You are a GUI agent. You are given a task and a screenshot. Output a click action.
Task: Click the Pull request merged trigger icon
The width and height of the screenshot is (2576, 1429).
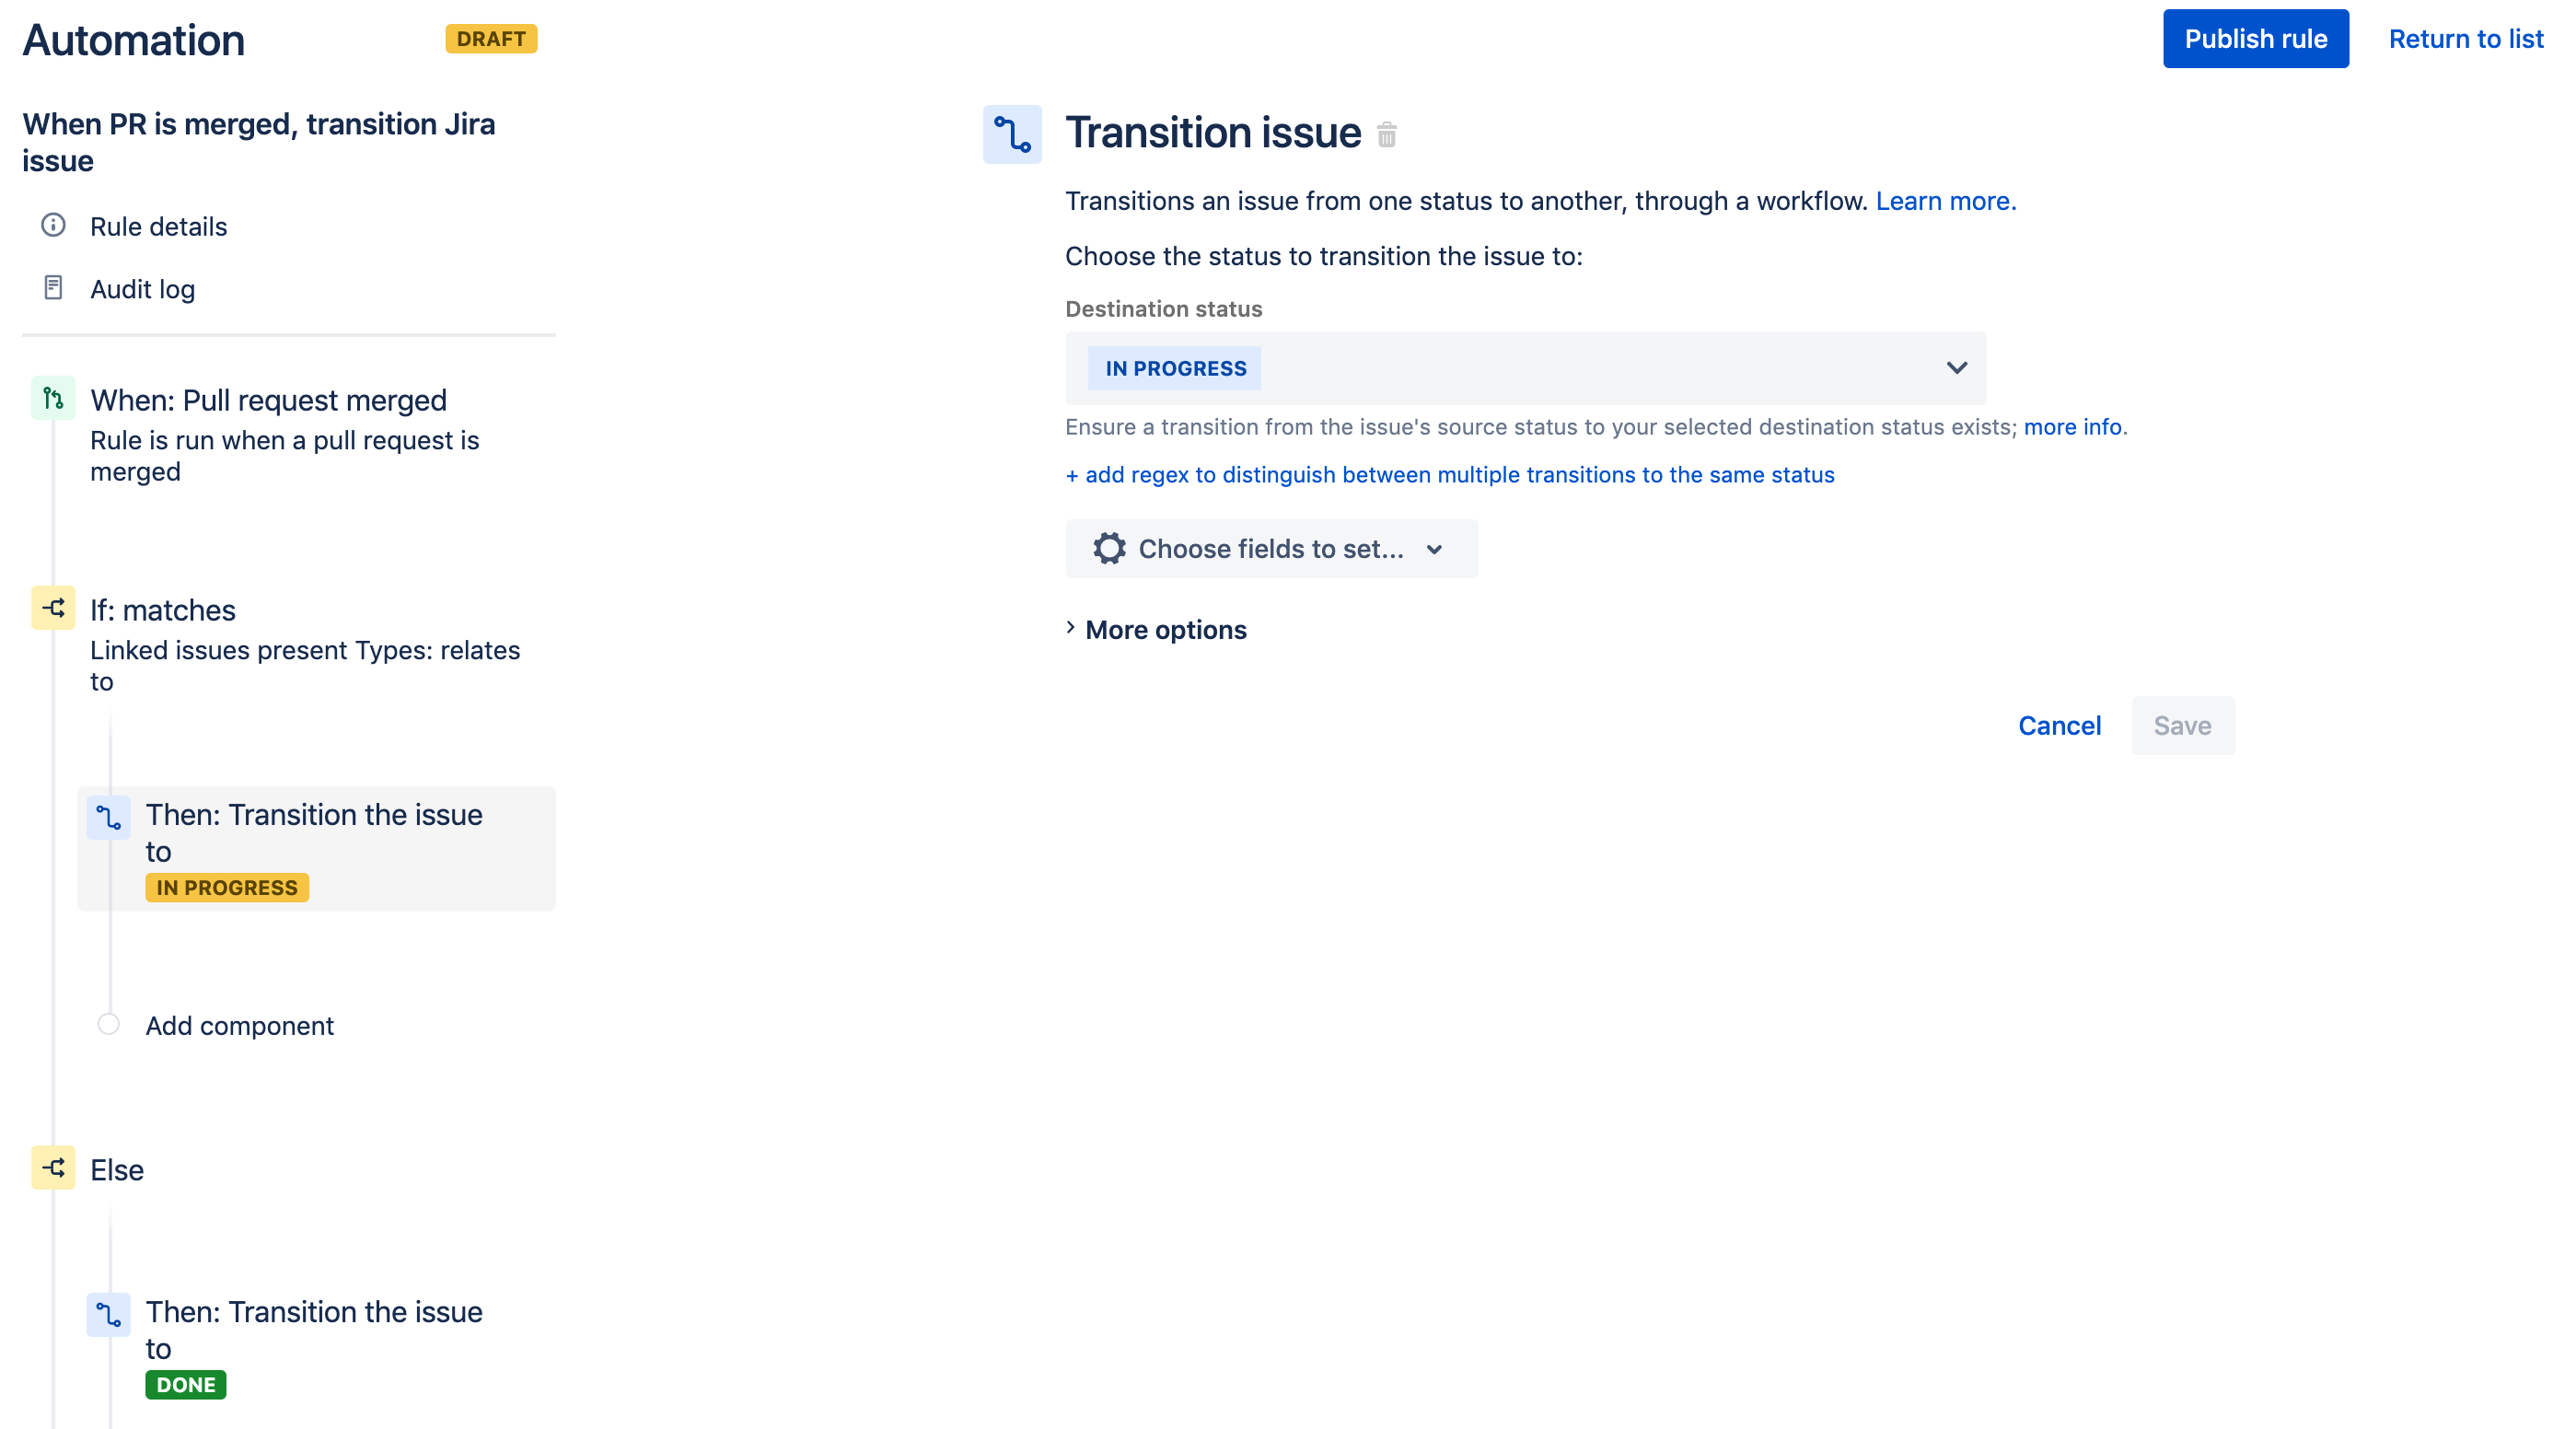(x=52, y=398)
